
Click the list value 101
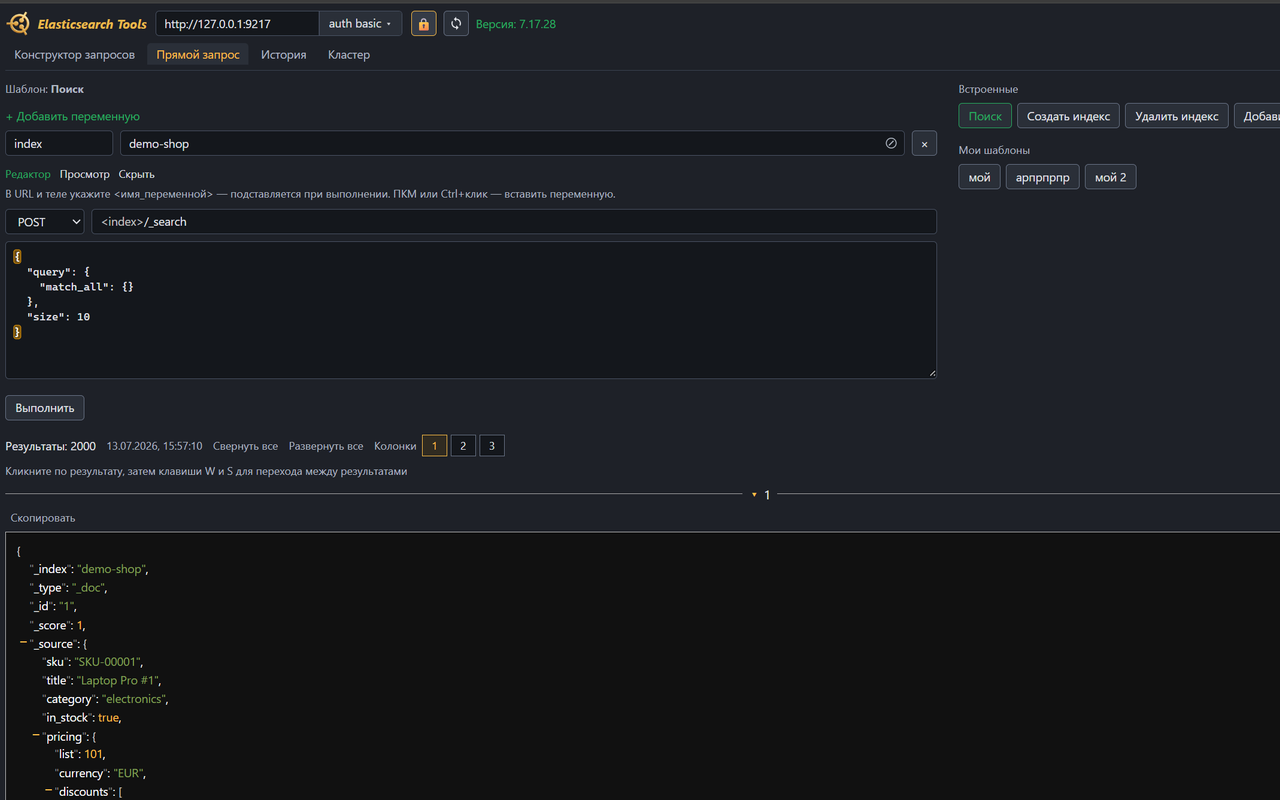click(x=93, y=754)
